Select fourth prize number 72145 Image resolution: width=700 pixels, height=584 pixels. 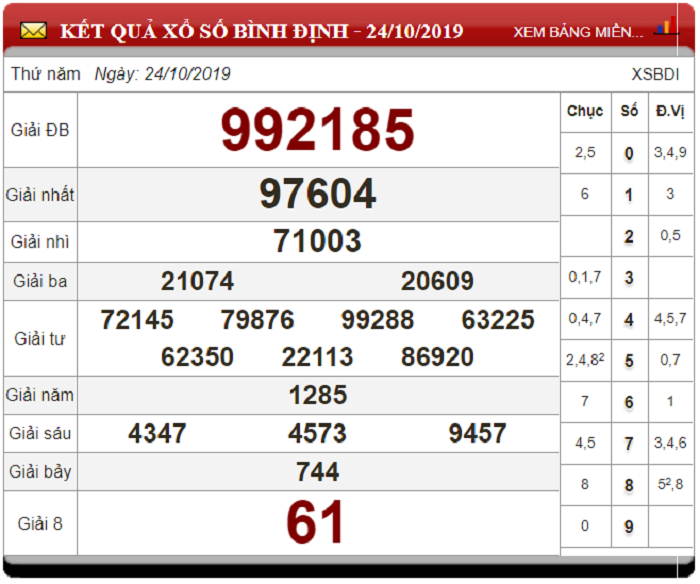(137, 320)
